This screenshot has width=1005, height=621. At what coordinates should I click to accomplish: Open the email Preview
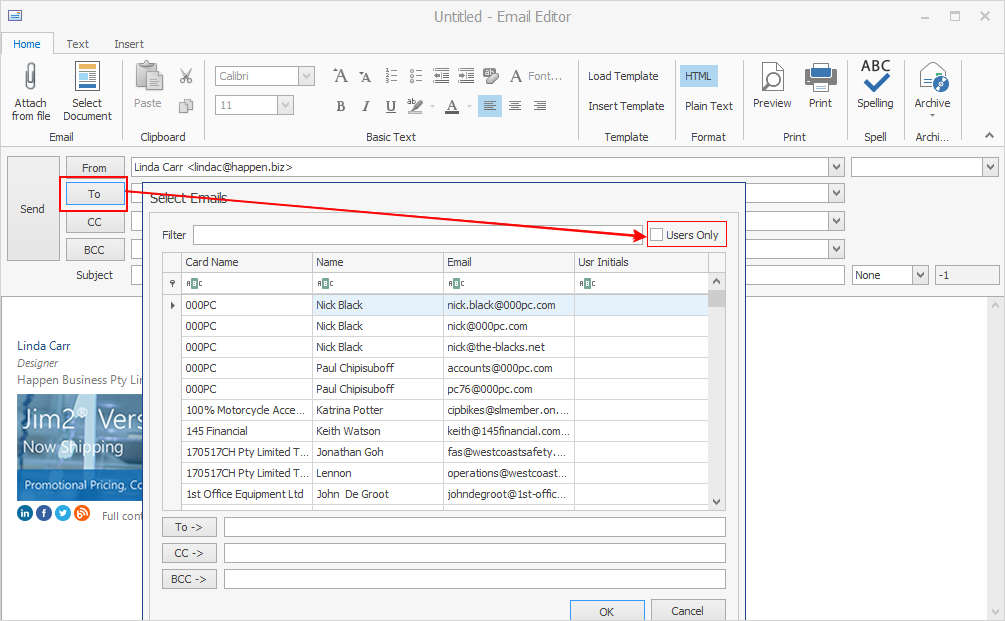click(x=771, y=84)
